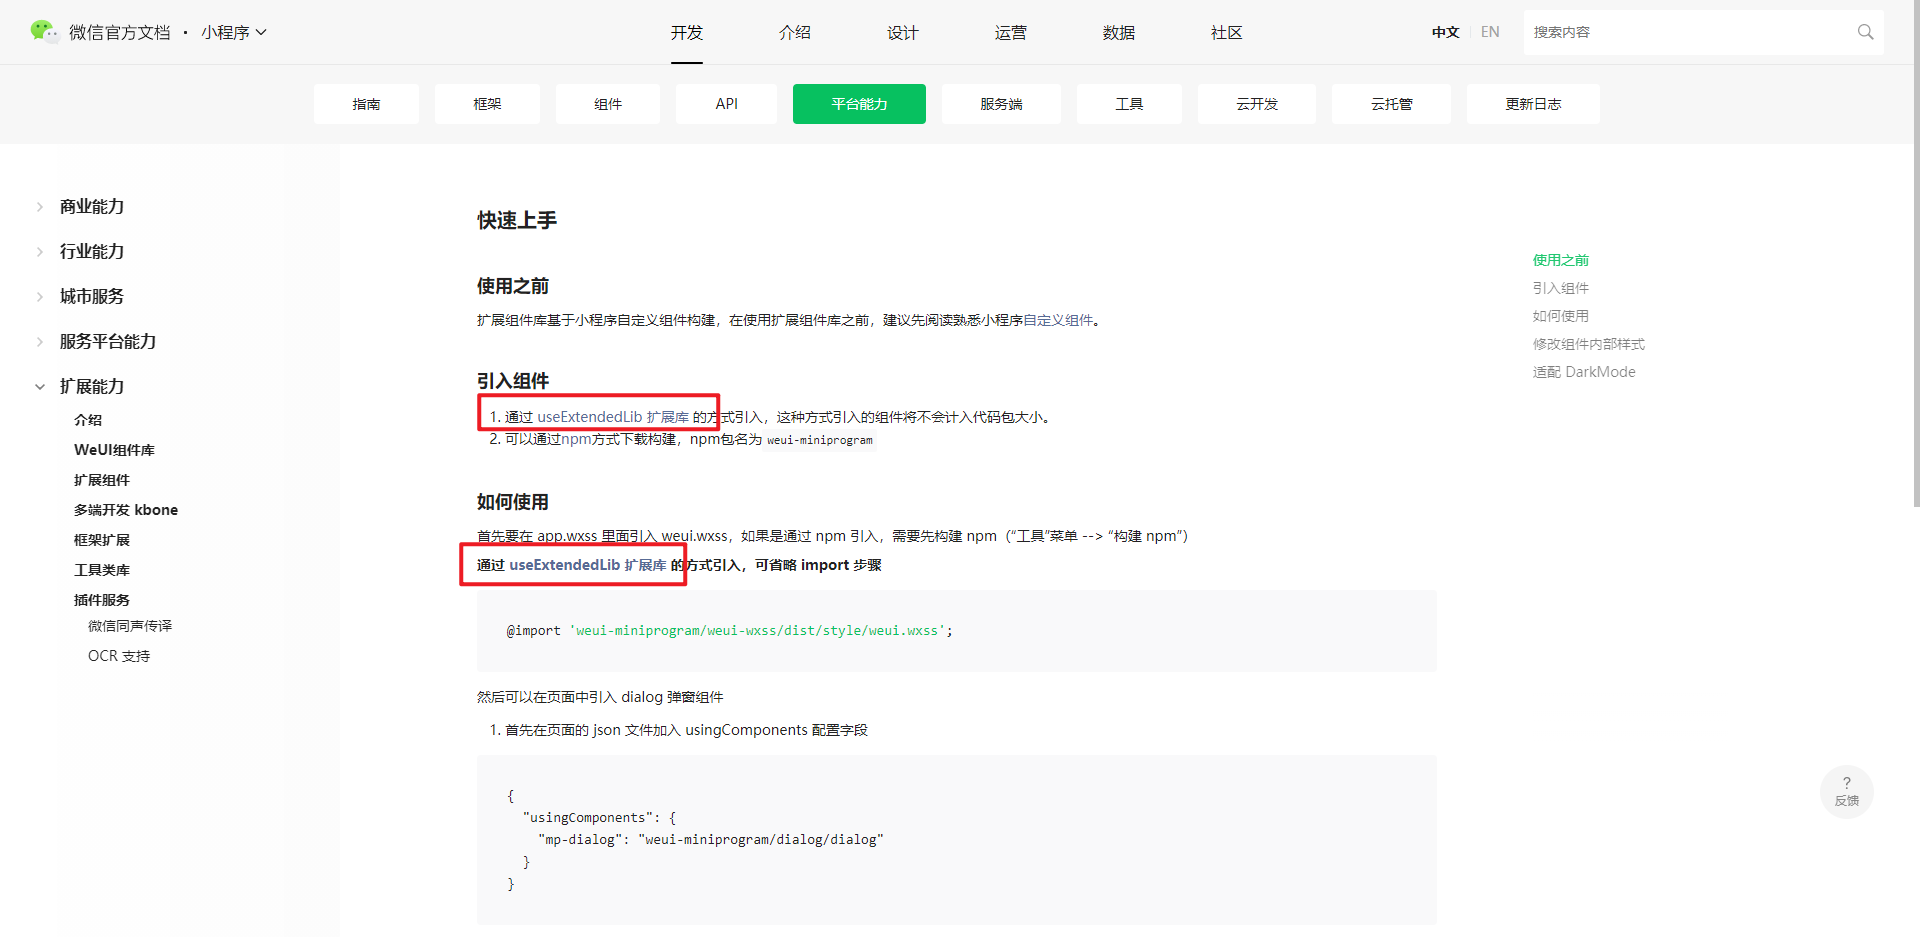
Task: Open the 云开发 sub-navigation button
Action: click(1257, 104)
